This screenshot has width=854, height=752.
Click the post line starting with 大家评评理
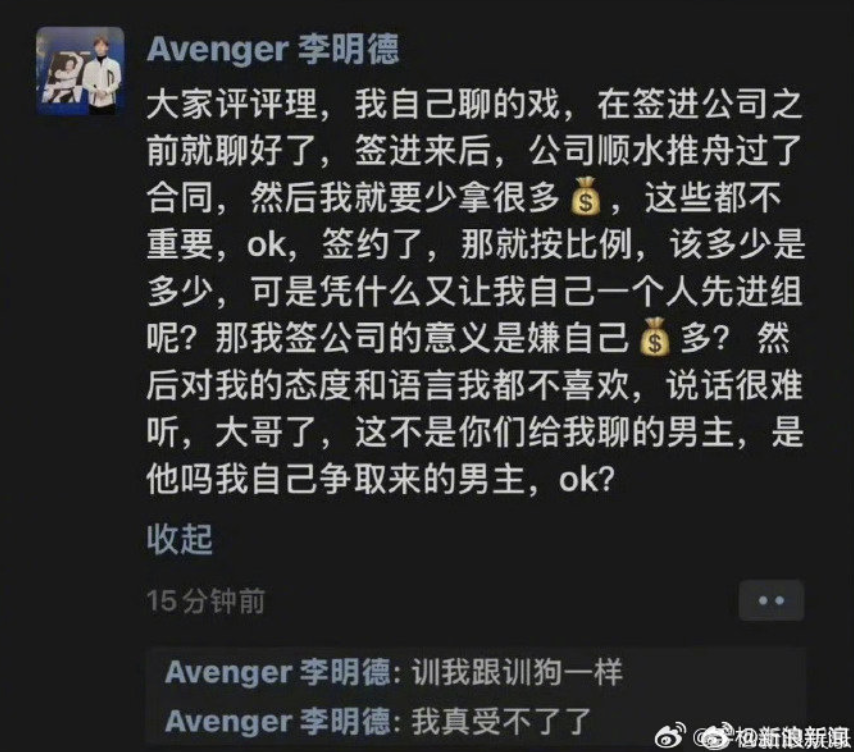[x=474, y=104]
